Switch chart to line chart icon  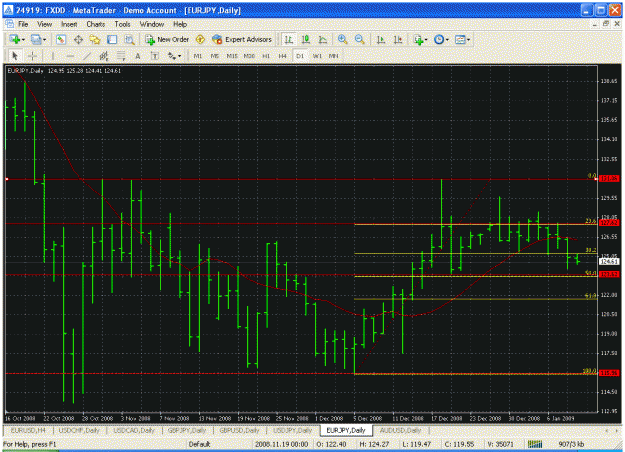pyautogui.click(x=323, y=39)
